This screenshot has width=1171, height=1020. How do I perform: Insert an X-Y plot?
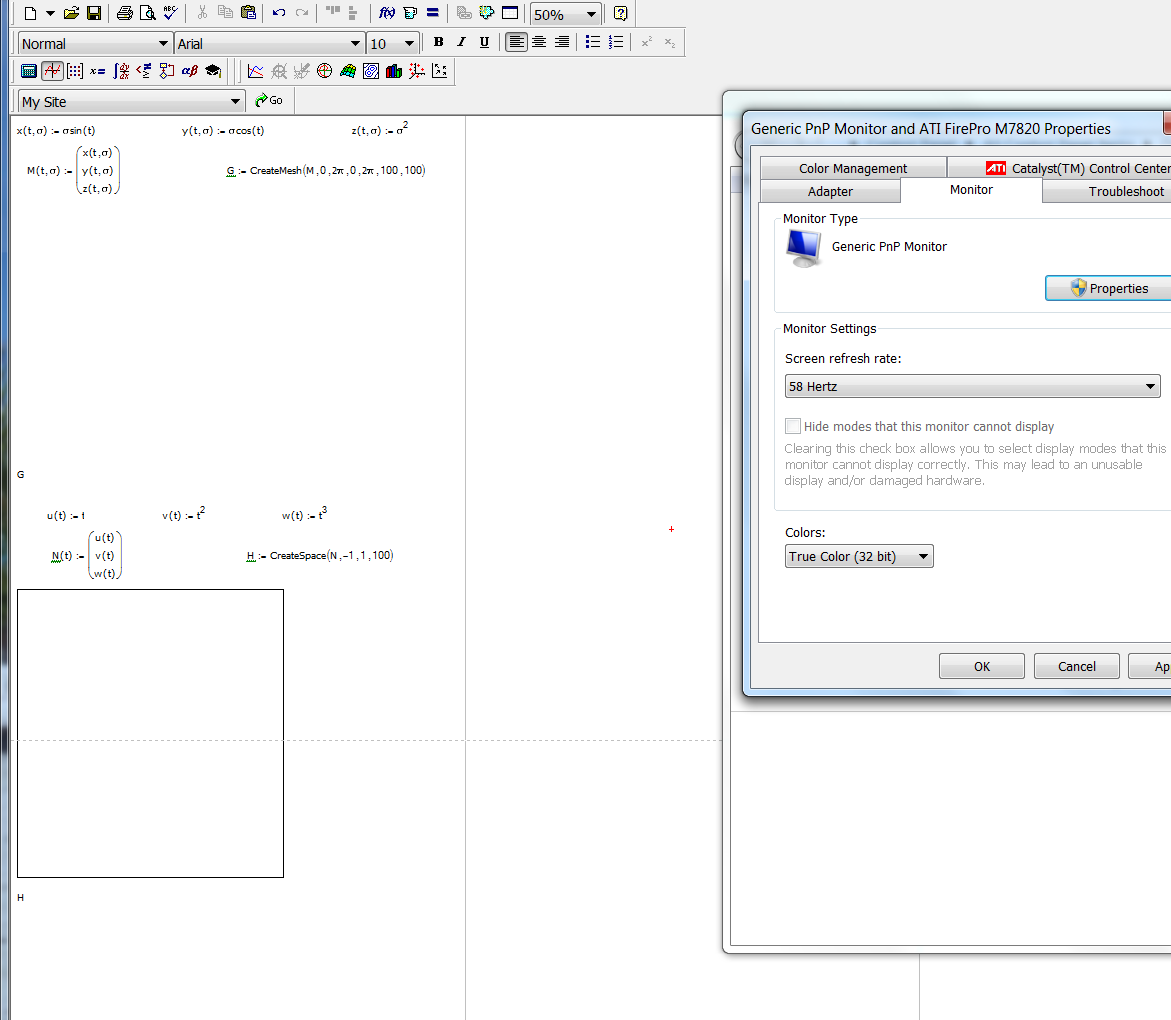[x=255, y=71]
